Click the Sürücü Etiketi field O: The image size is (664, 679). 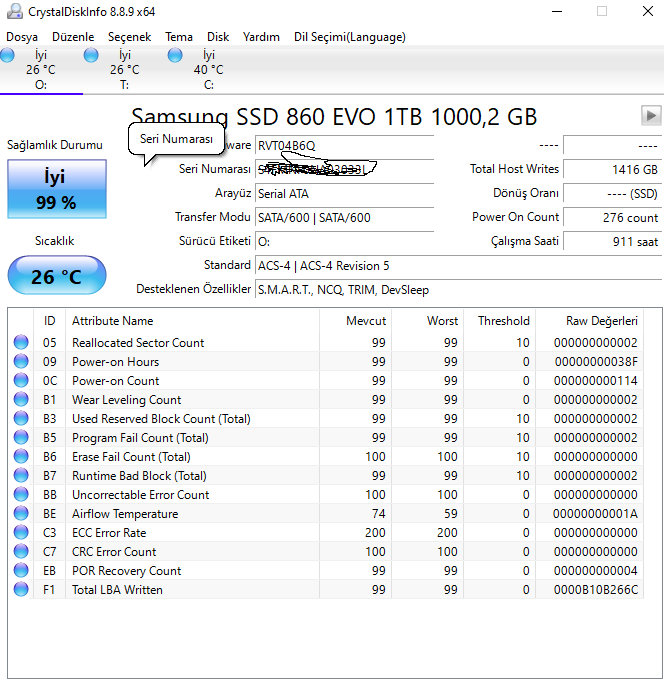coord(344,242)
